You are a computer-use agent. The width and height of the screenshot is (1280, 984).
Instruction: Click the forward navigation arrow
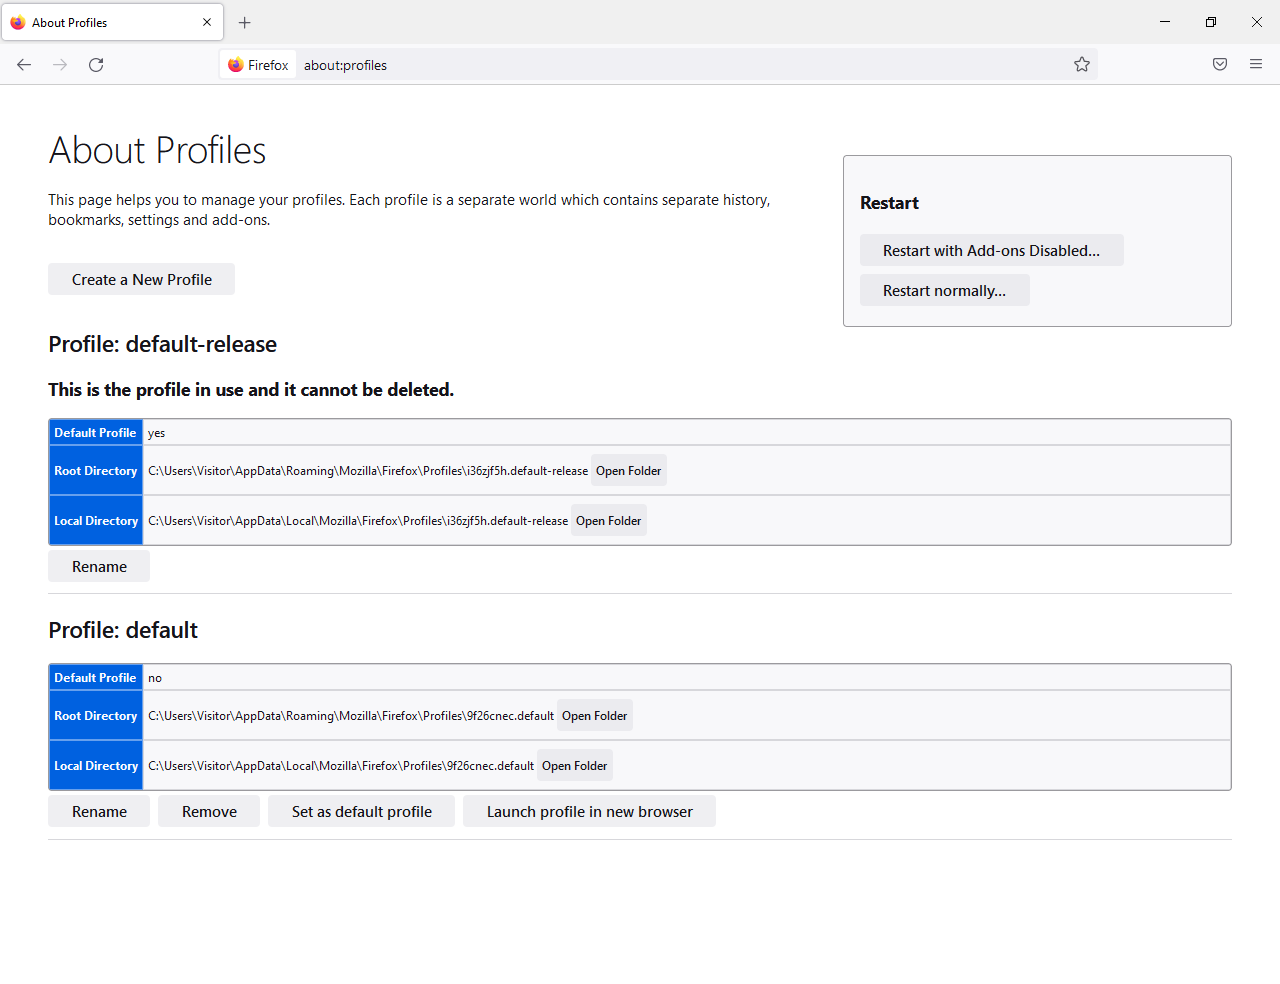[x=60, y=65]
